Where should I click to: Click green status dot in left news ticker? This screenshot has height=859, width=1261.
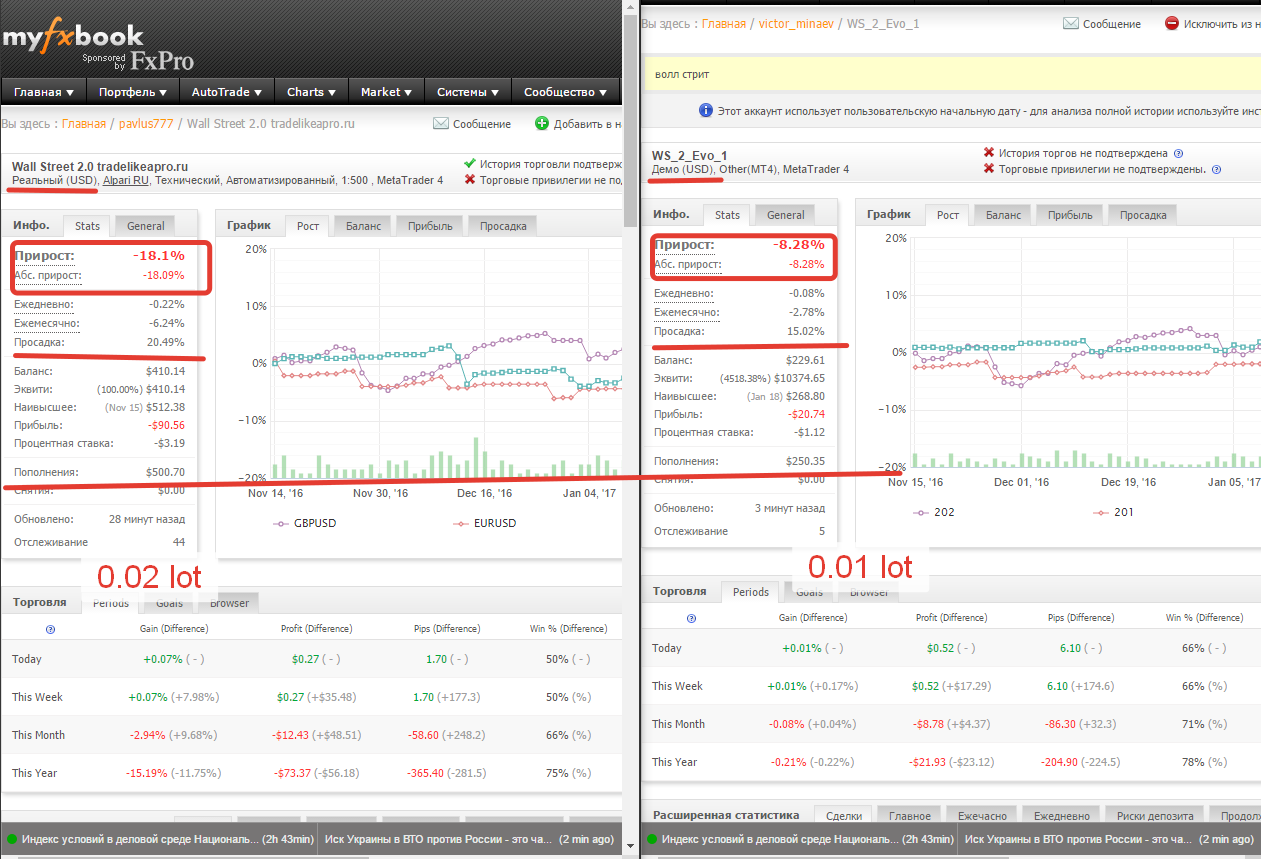click(12, 839)
